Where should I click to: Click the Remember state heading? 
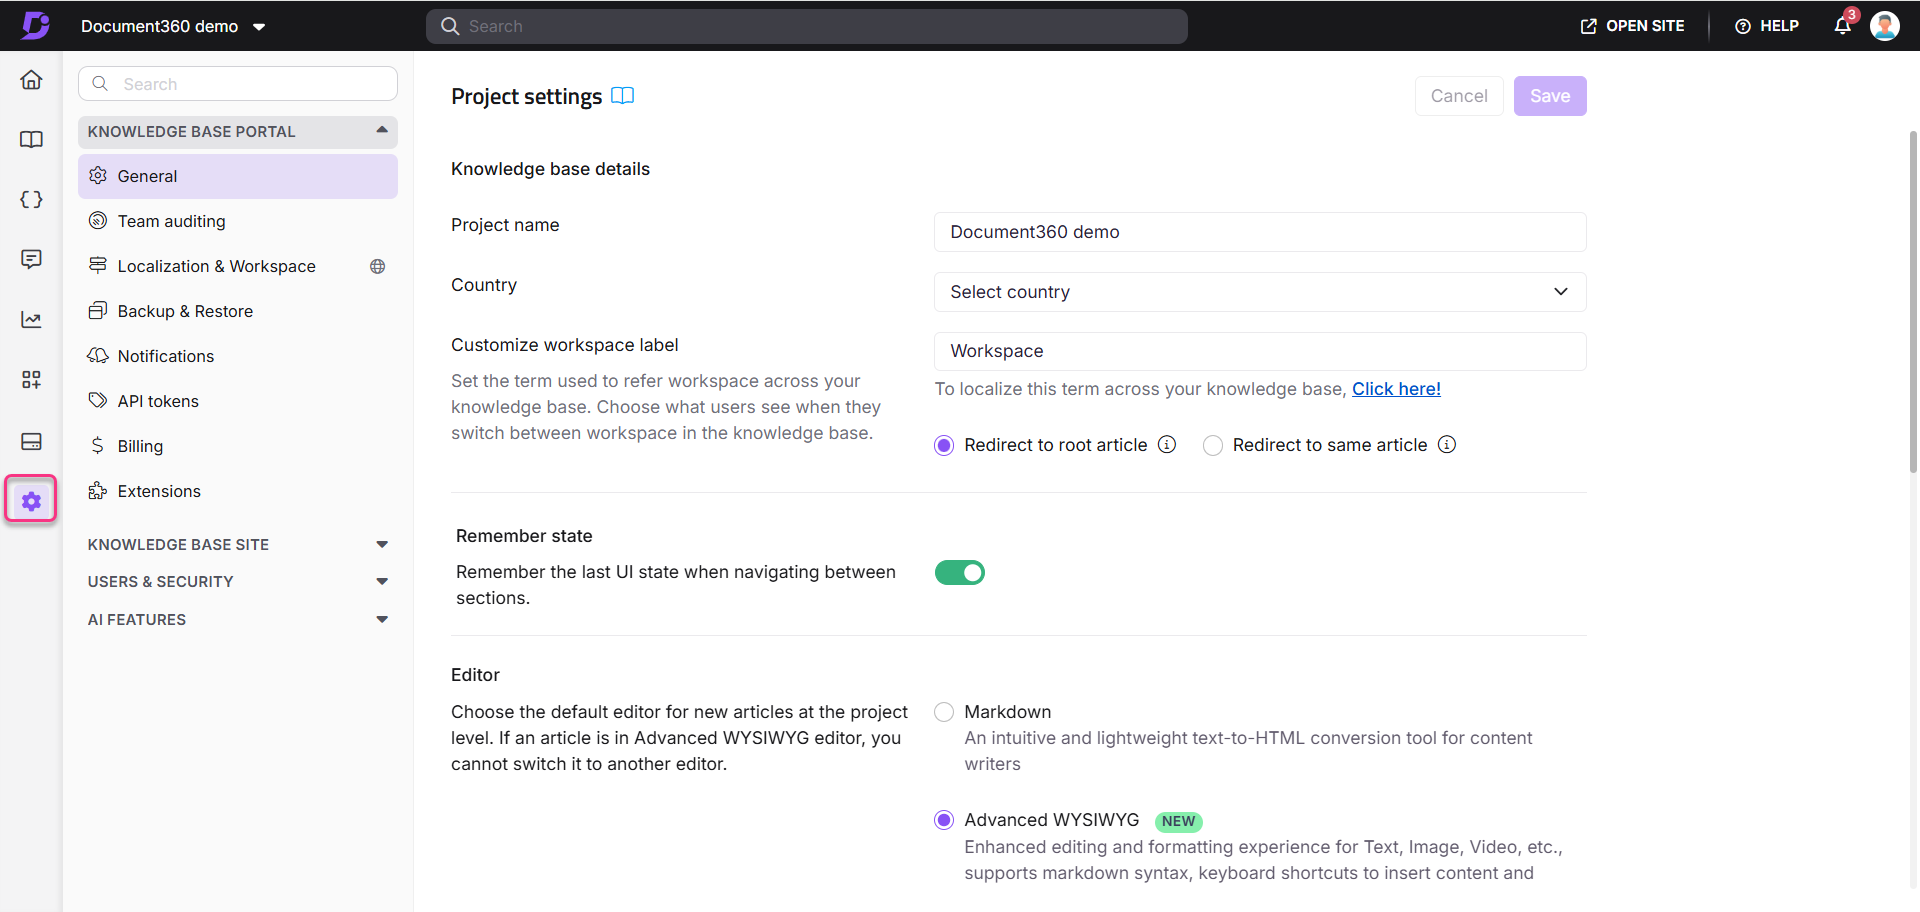[524, 536]
